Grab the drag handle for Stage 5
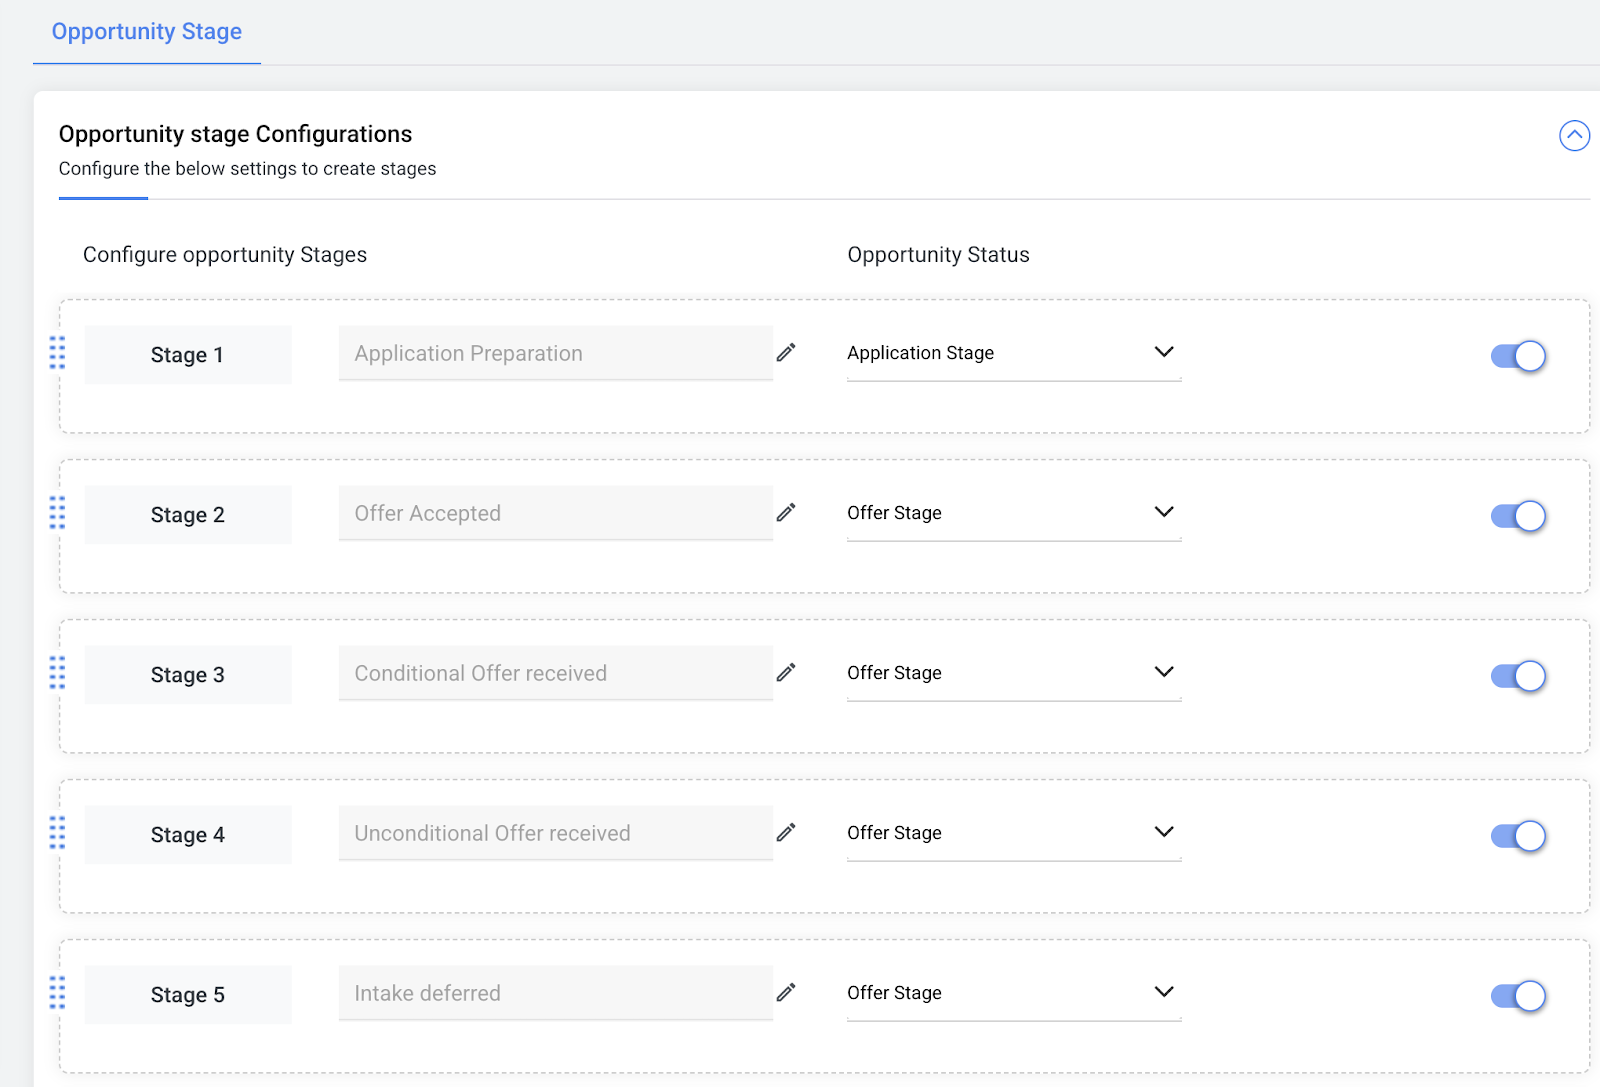This screenshot has height=1087, width=1600. (x=57, y=993)
